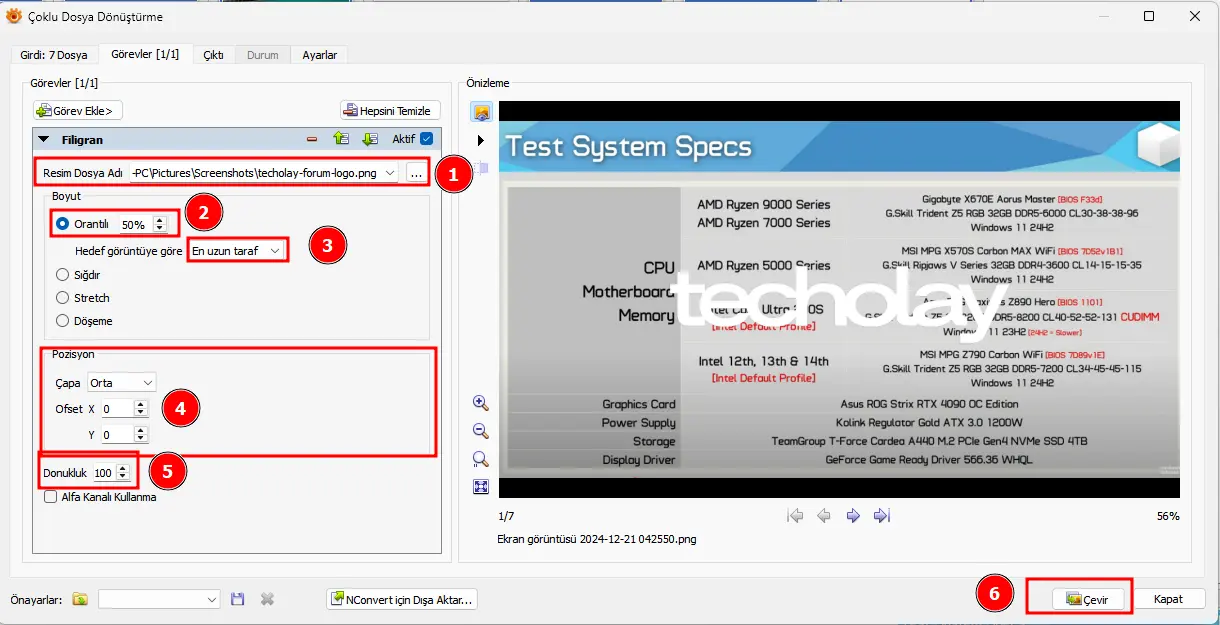Save the current preset with floppy icon
Screen dimensions: 1220x625
[238, 599]
